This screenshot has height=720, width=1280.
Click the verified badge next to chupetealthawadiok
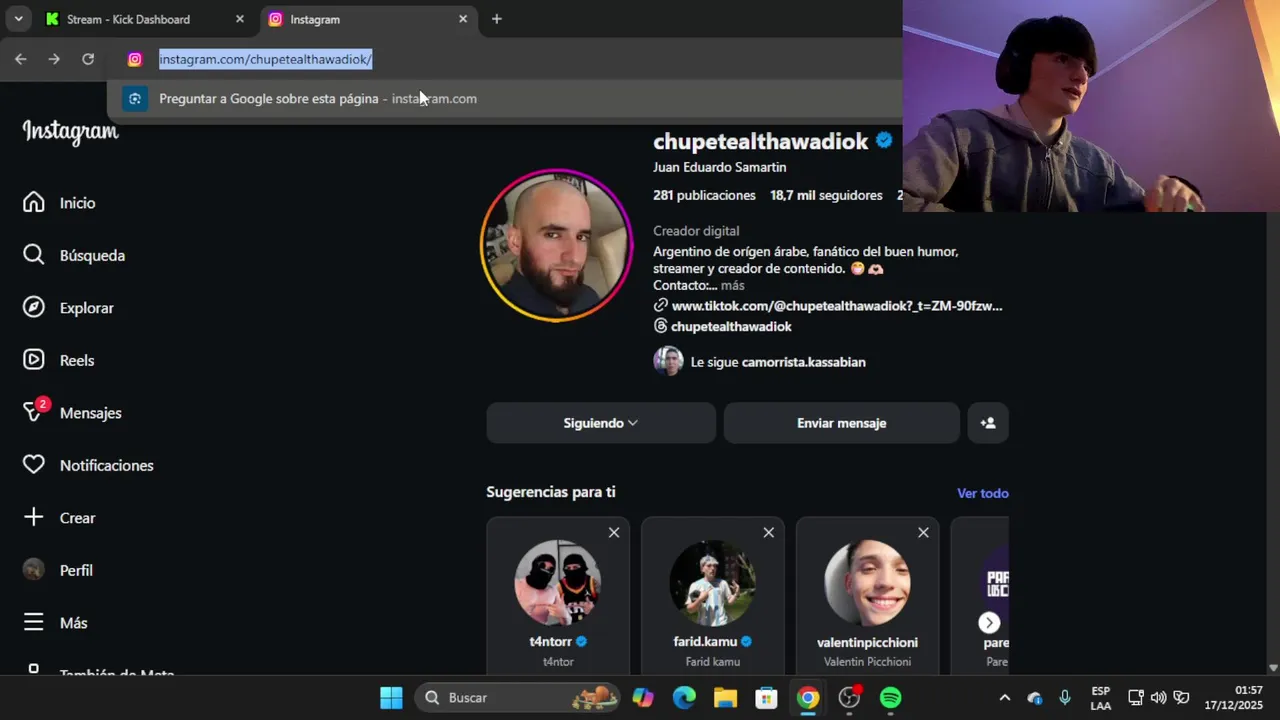click(884, 141)
